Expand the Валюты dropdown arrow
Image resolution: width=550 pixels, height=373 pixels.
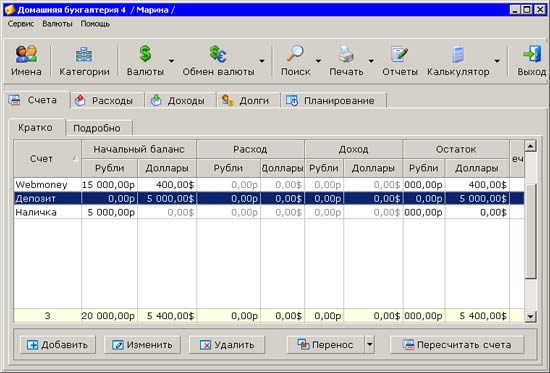[171, 61]
